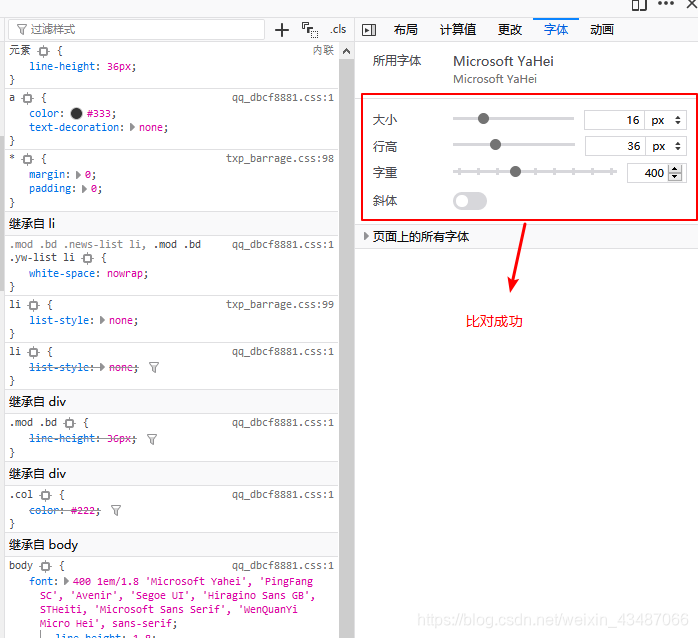Open unit dropdown for 行高 line height

click(666, 146)
